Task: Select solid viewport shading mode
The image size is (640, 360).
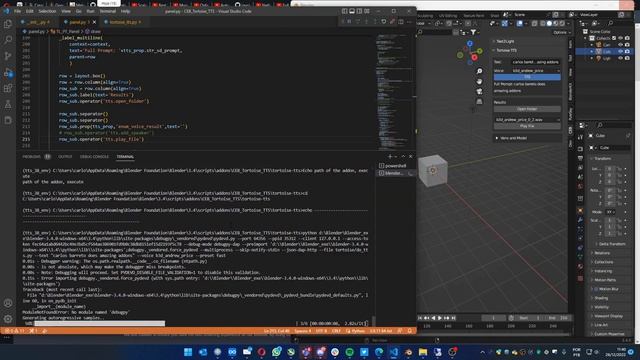Action: pos(549,24)
